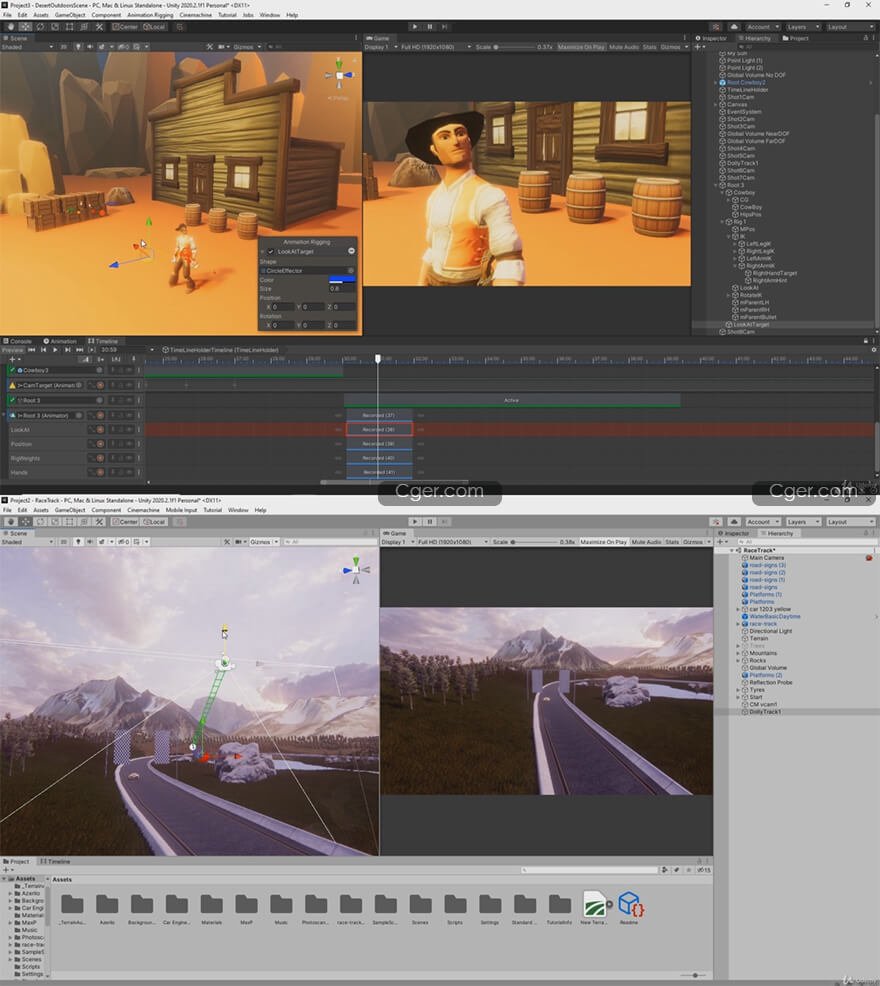This screenshot has width=880, height=986.
Task: Click Pause button in Project3 window
Action: pyautogui.click(x=430, y=27)
